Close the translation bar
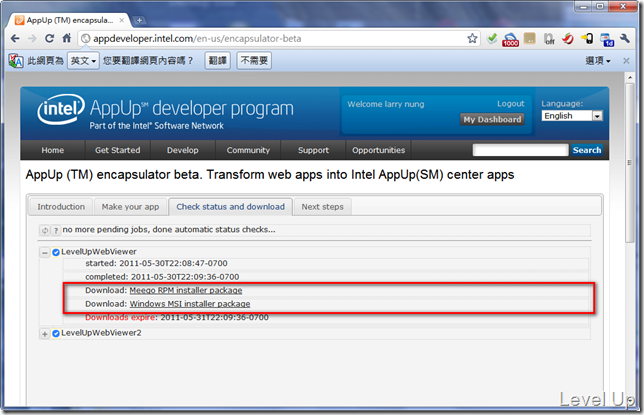Image resolution: width=644 pixels, height=415 pixels. coord(626,61)
